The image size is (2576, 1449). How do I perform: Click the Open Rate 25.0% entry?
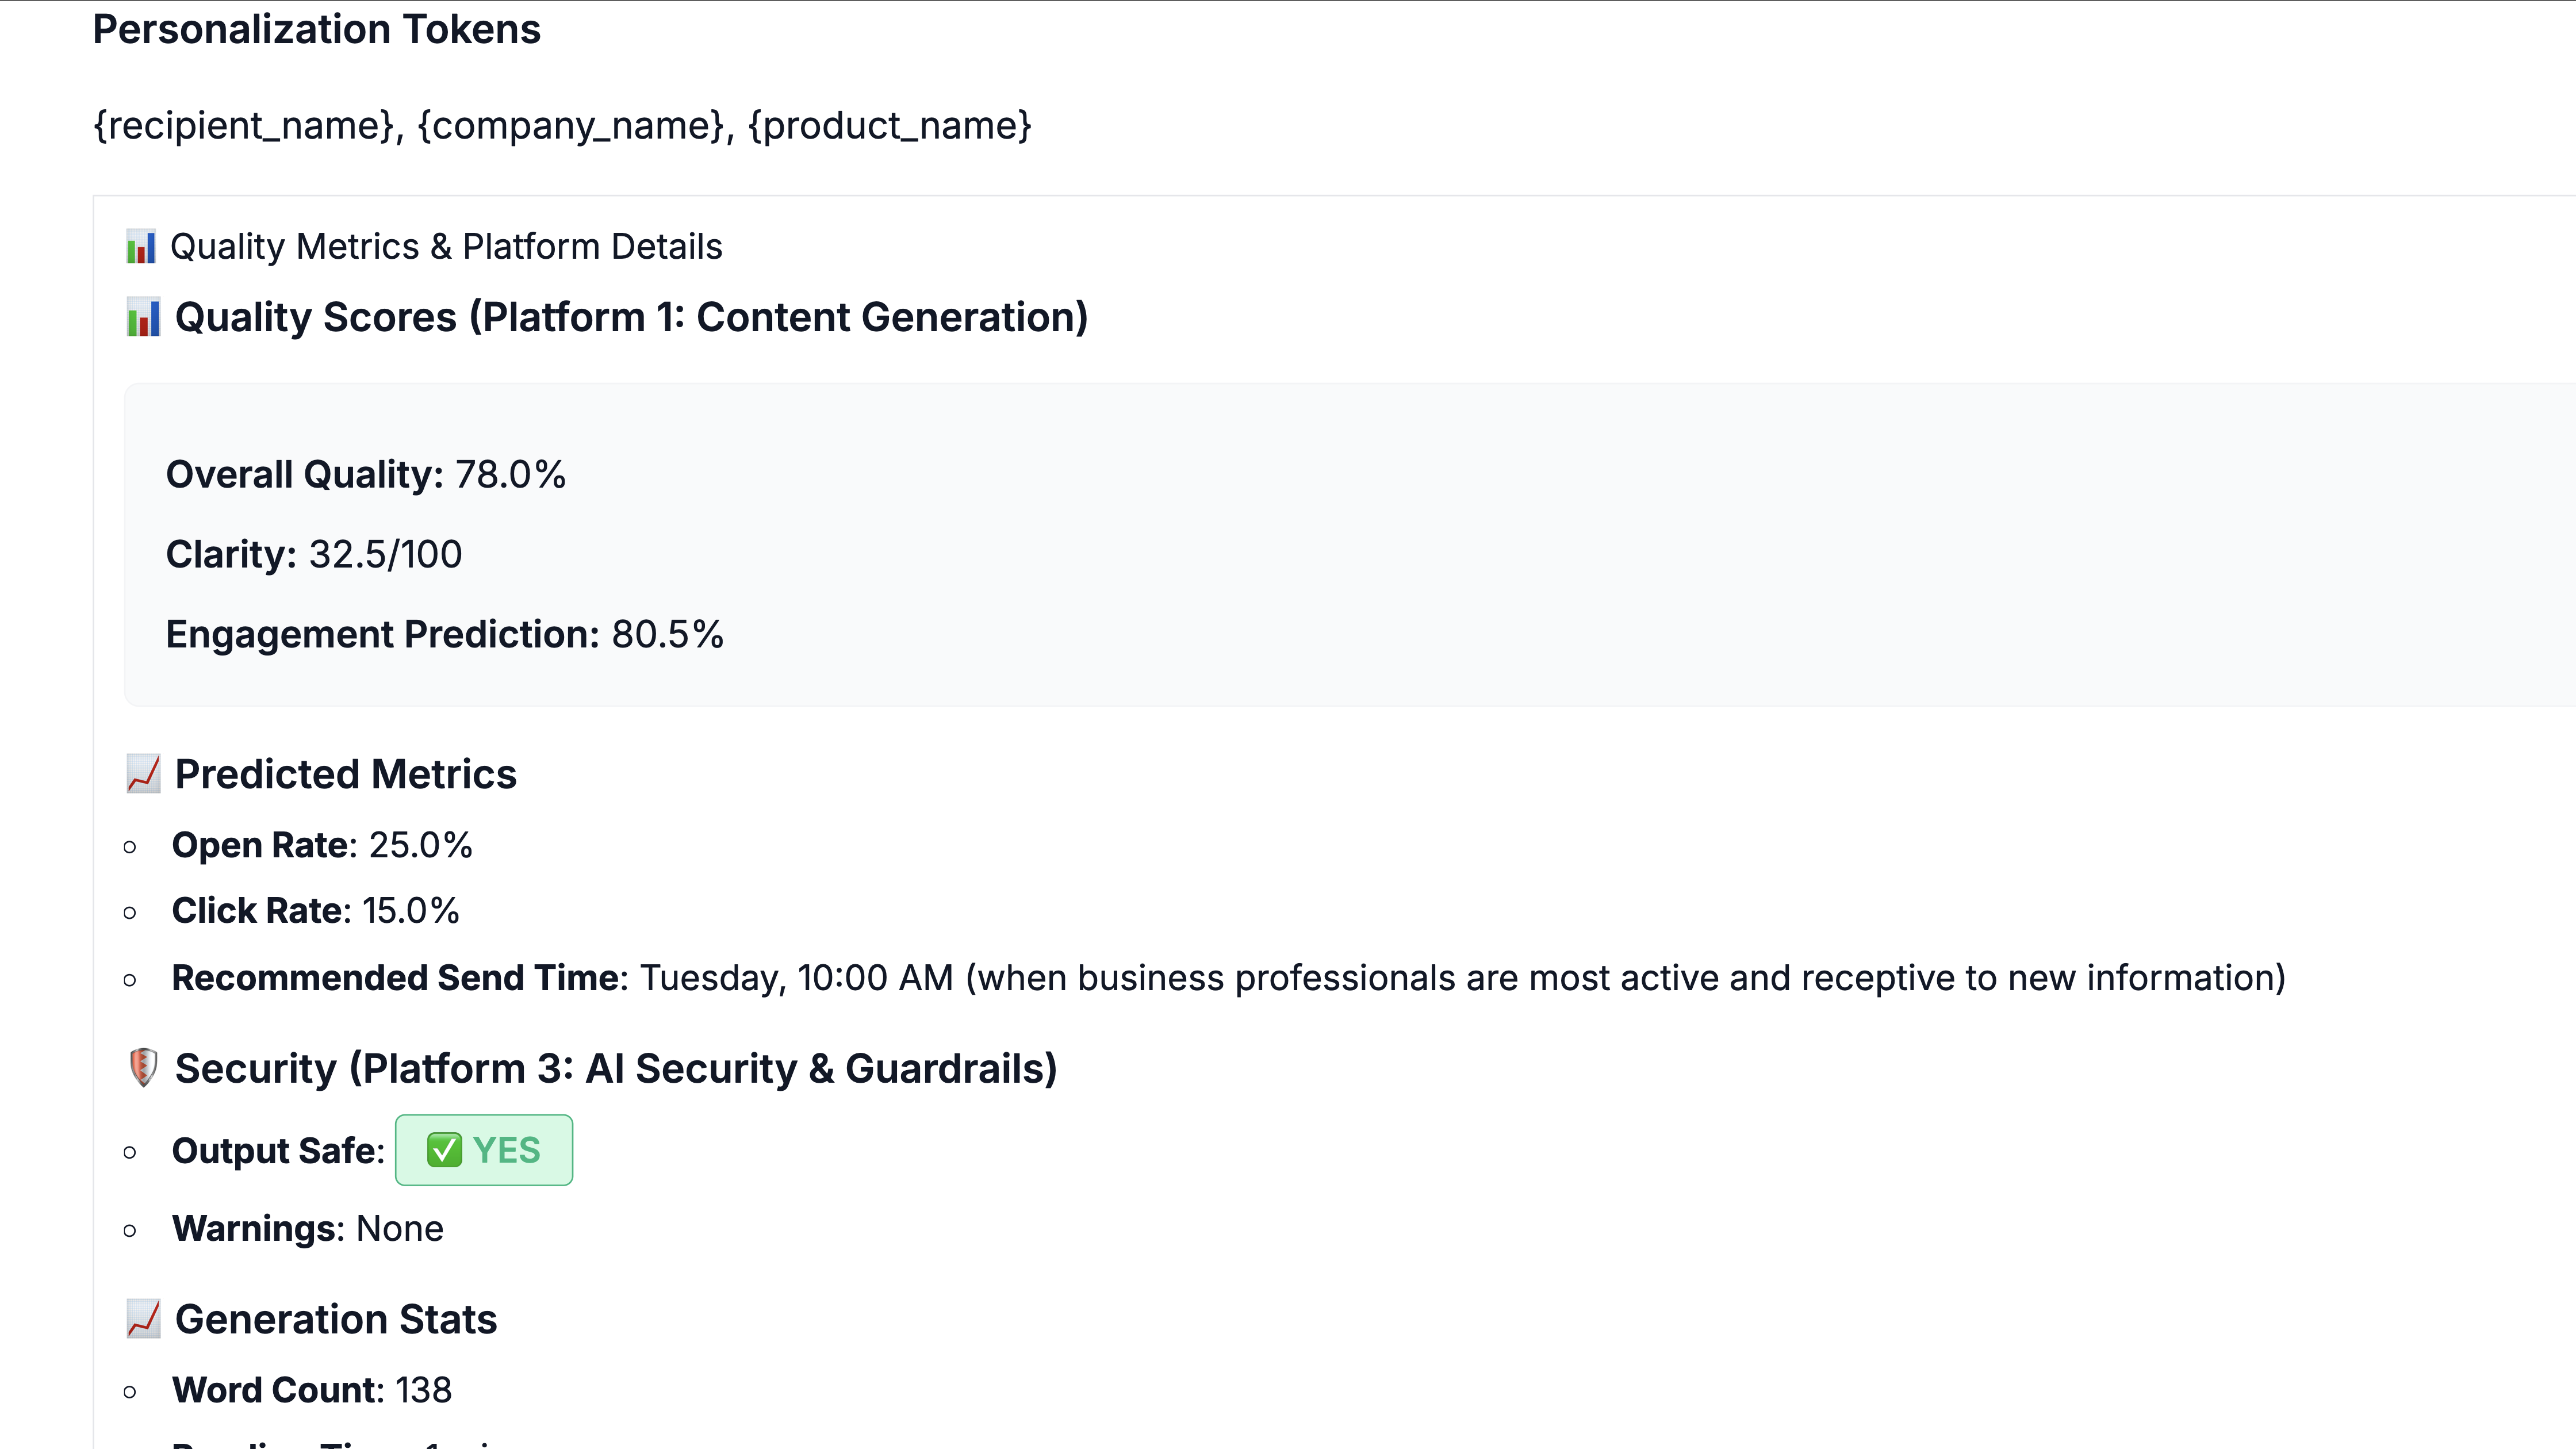[x=321, y=845]
